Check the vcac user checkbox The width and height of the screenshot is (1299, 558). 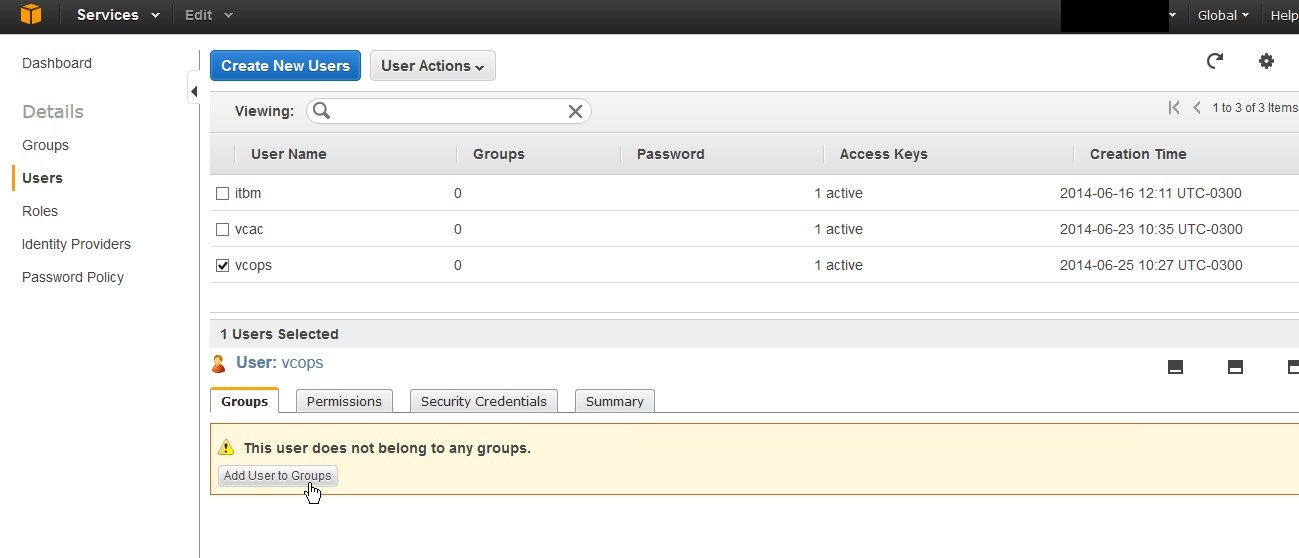click(223, 229)
